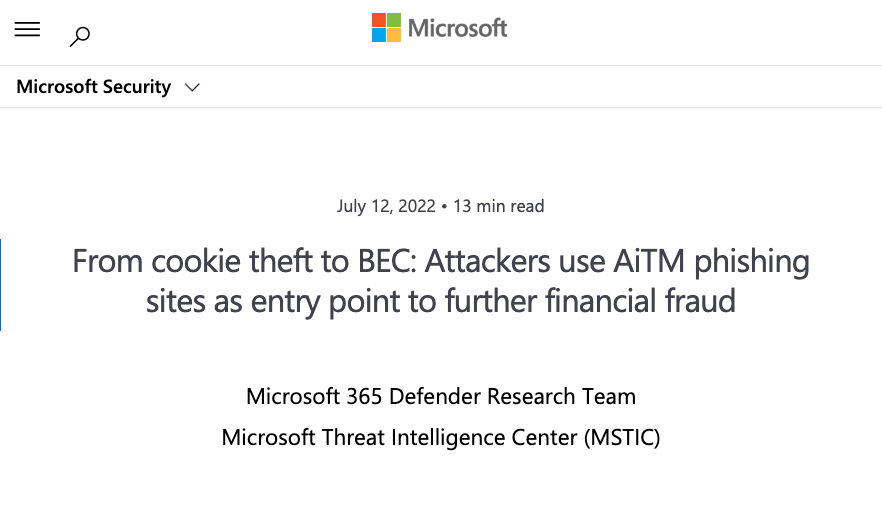882x516 pixels.
Task: Select the headline line starting "From cookie theft"
Action: [x=441, y=262]
